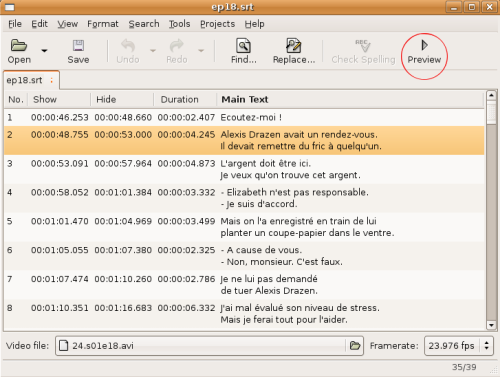Click the Duration column header
Image resolution: width=500 pixels, height=377 pixels.
pos(186,99)
